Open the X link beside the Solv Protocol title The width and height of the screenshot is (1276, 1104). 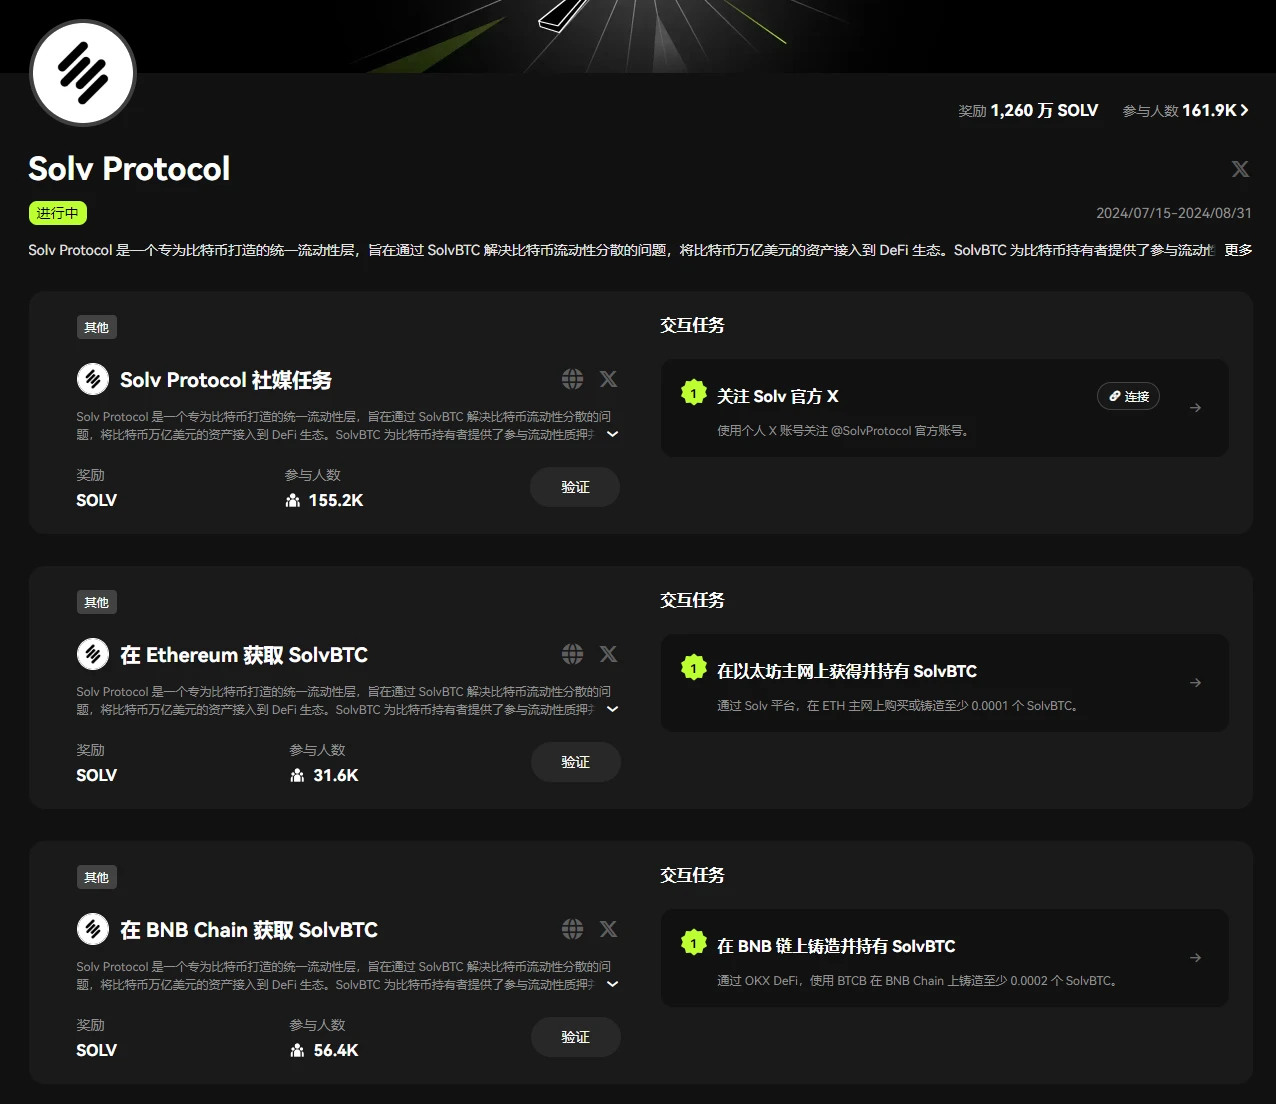pyautogui.click(x=1240, y=169)
